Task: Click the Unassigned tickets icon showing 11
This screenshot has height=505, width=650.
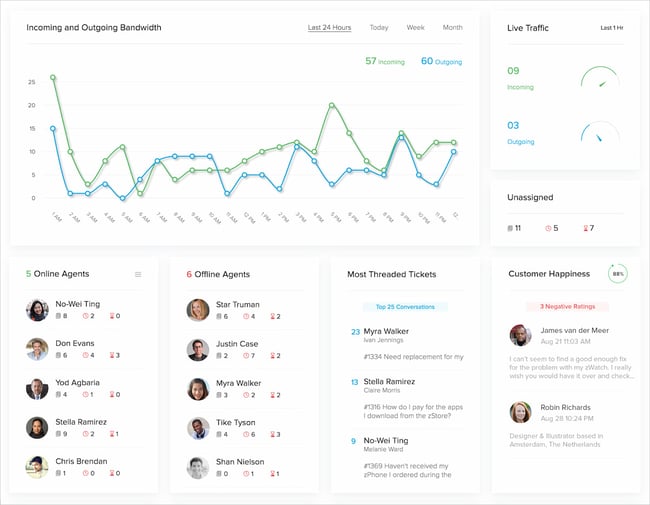Action: 510,228
